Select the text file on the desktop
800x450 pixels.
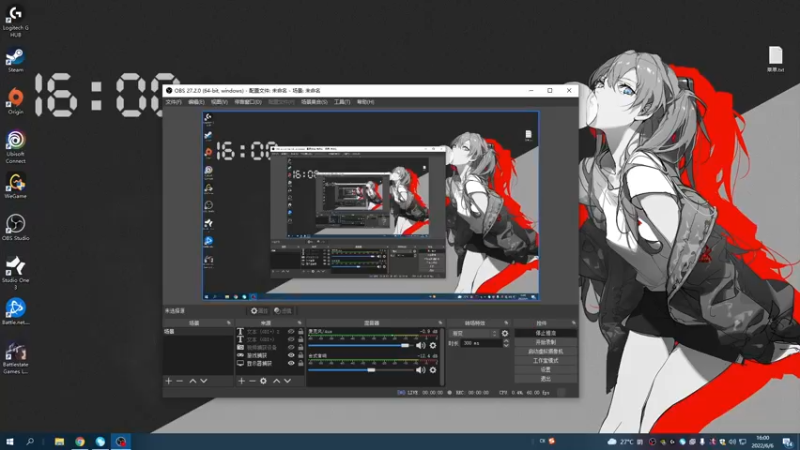click(776, 59)
